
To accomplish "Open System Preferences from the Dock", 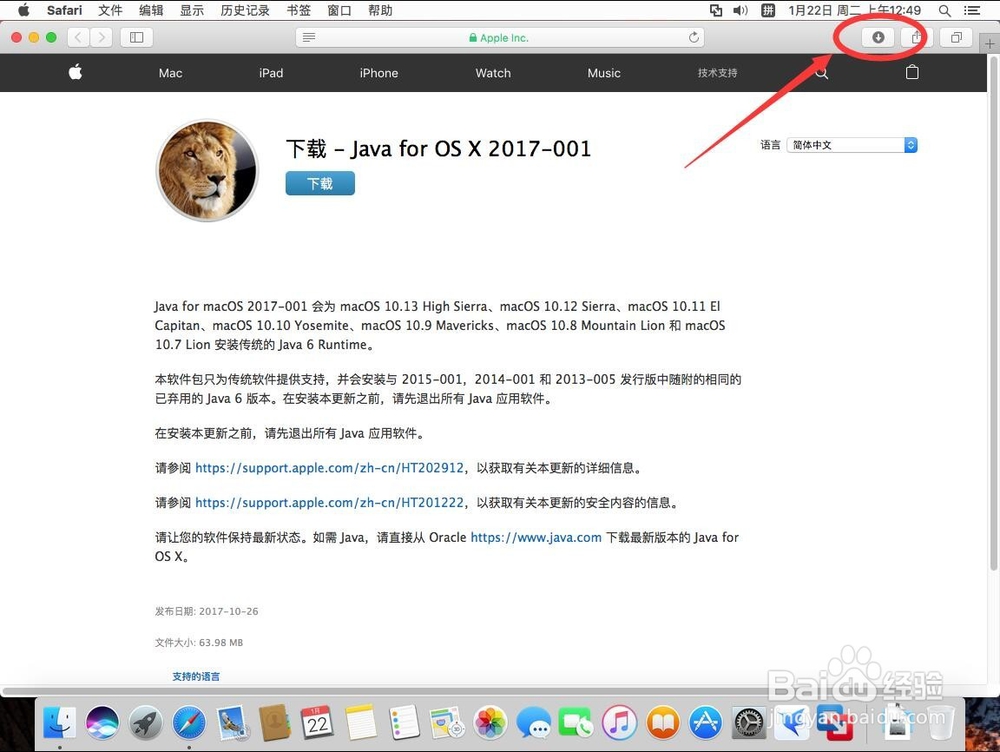I will point(748,723).
